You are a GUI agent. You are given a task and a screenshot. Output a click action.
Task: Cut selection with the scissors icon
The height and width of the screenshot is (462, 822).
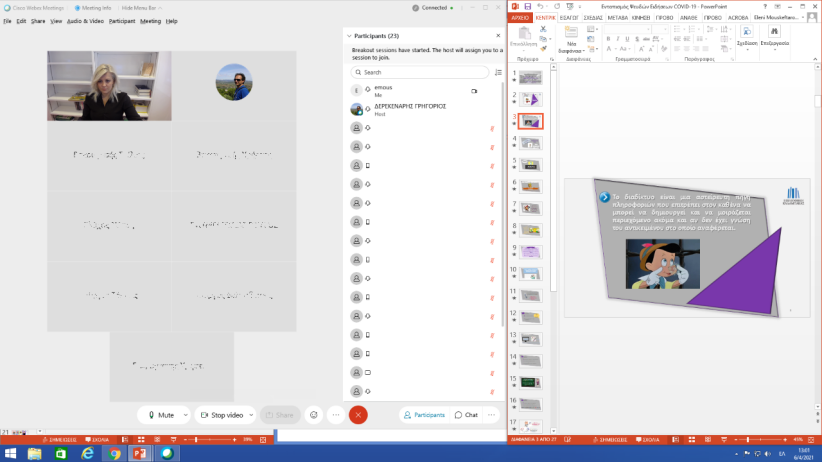point(543,29)
